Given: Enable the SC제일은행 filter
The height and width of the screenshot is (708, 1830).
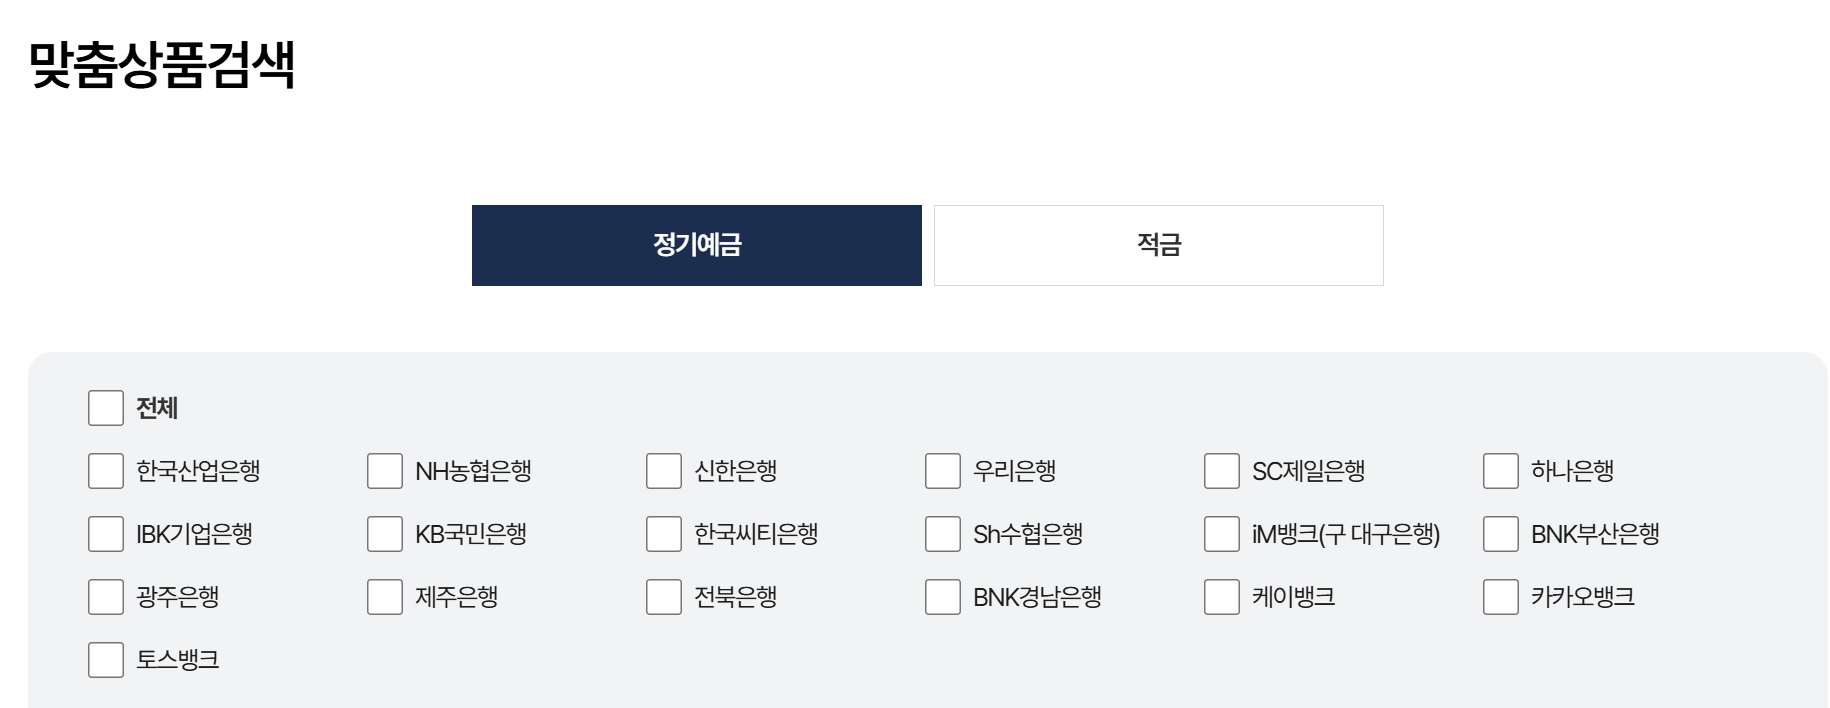Looking at the screenshot, I should pos(1220,471).
